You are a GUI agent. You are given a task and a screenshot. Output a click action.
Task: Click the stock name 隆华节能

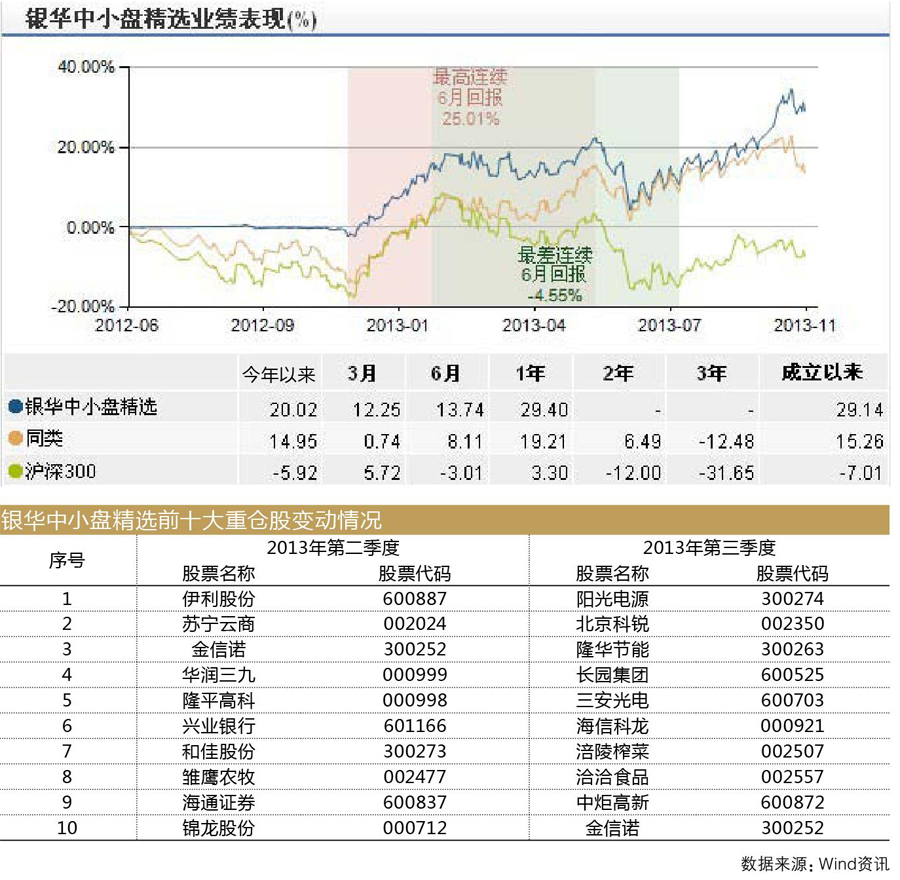[x=612, y=650]
